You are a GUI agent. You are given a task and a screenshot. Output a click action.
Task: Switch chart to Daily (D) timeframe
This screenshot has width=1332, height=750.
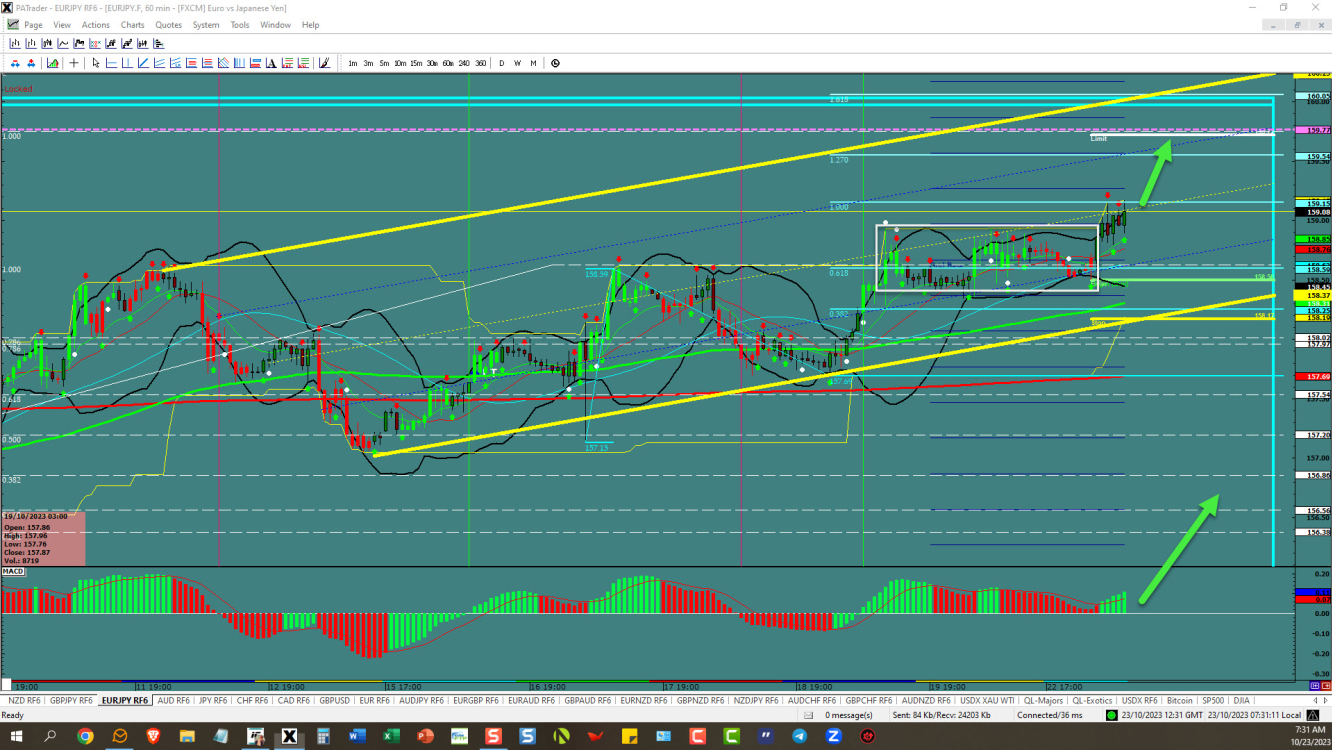pyautogui.click(x=502, y=63)
